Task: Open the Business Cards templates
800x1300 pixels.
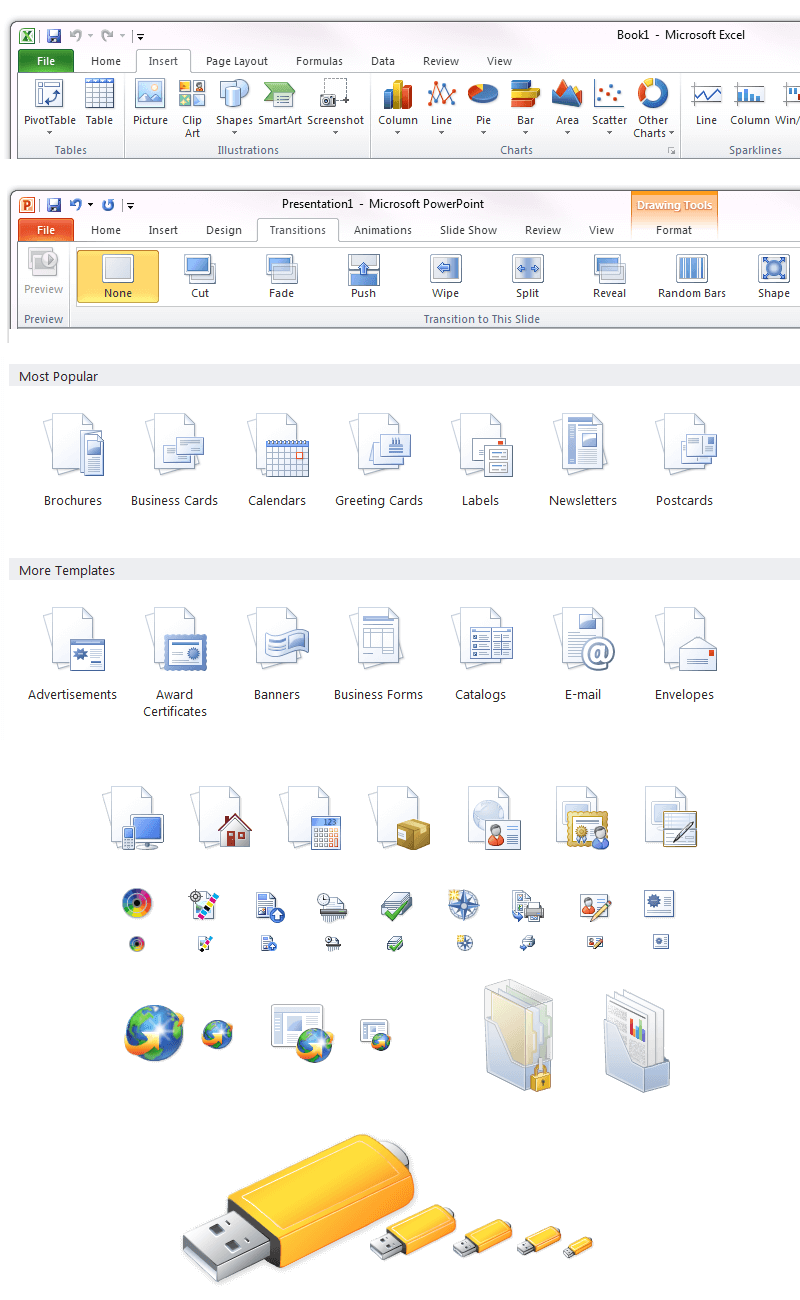Action: [x=175, y=459]
